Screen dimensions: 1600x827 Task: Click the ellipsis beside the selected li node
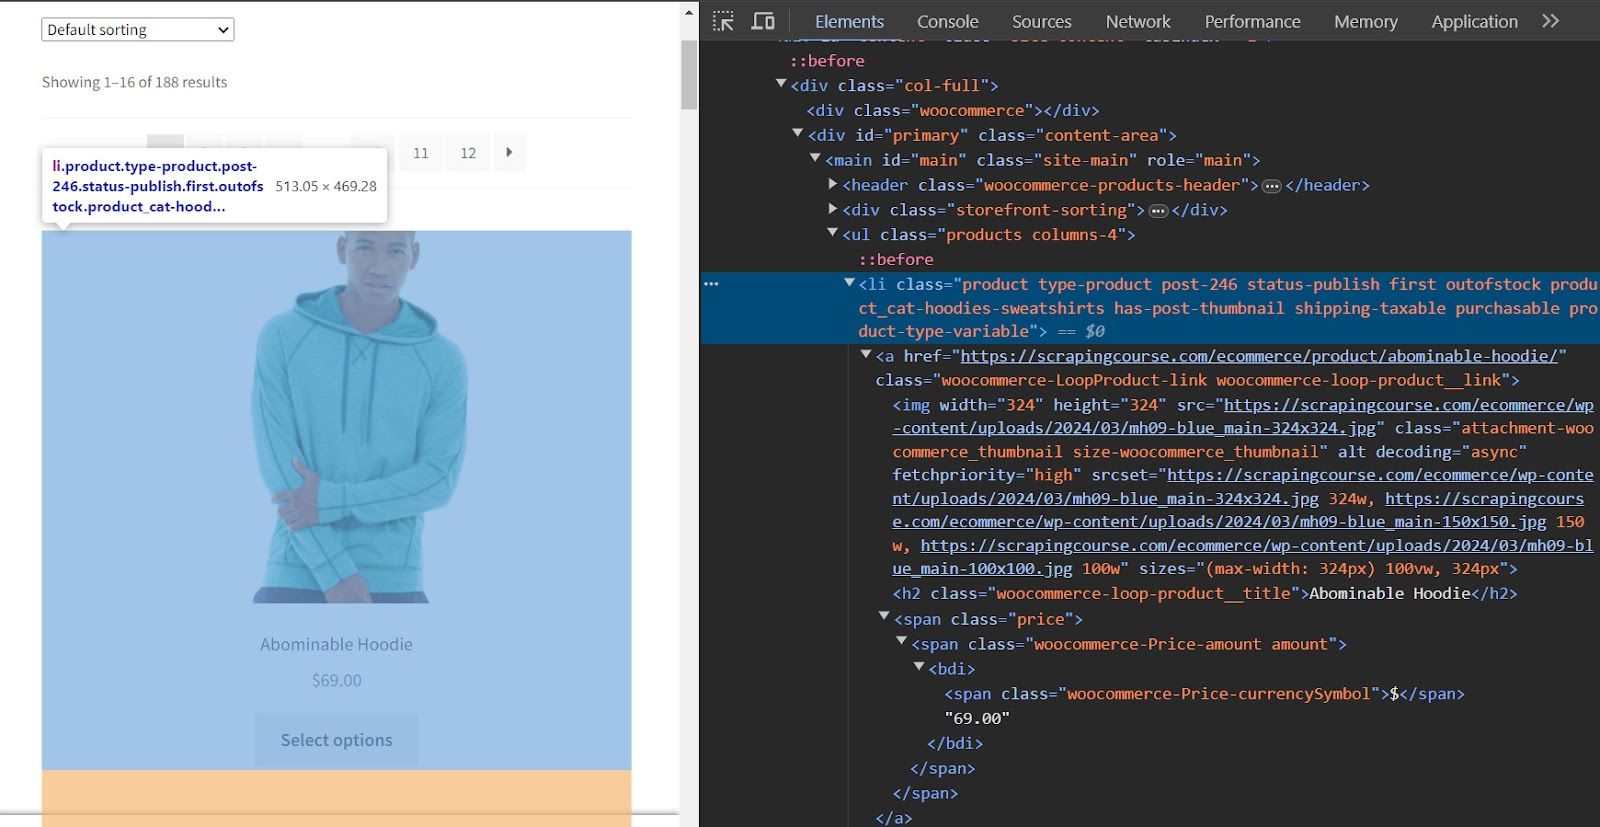tap(711, 284)
